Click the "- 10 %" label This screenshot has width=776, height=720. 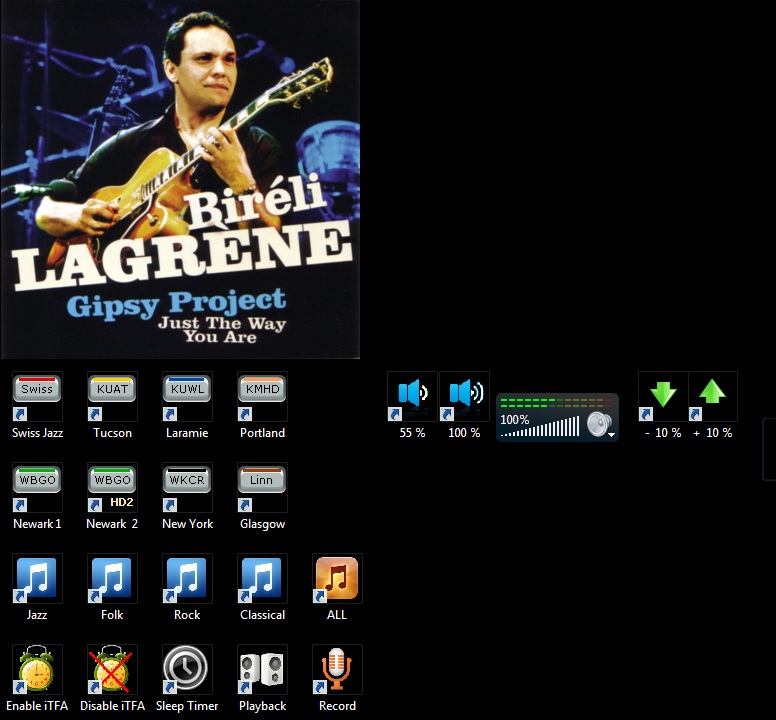[x=663, y=433]
